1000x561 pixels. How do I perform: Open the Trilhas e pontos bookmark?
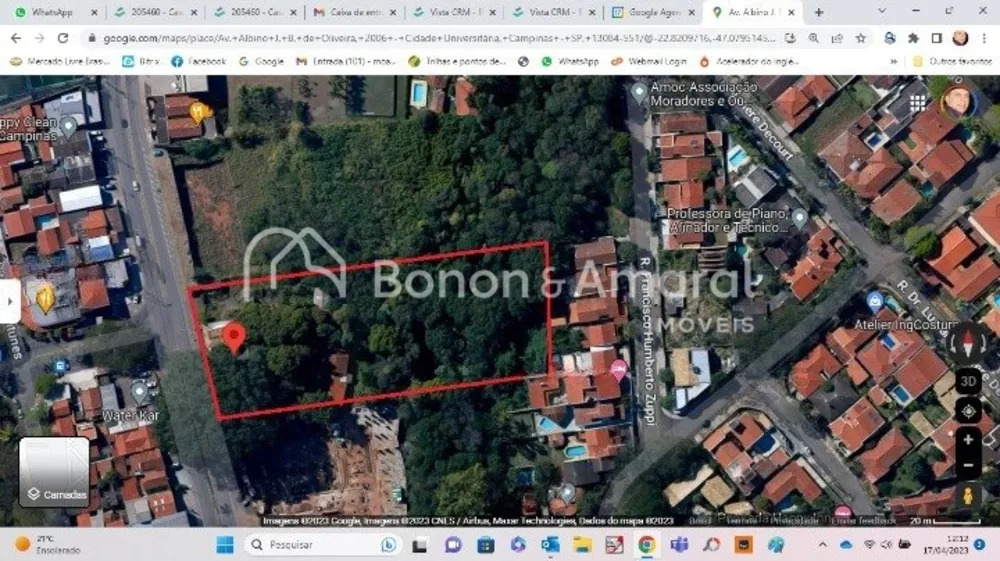457,61
